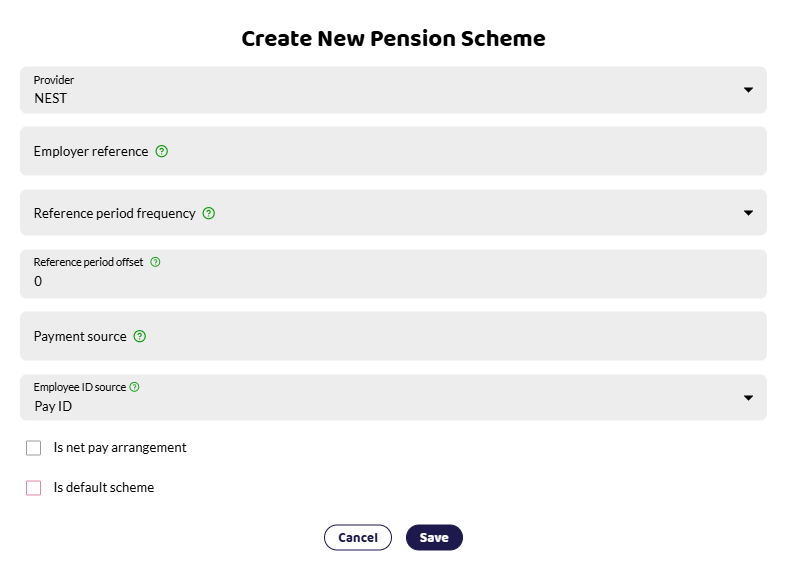Tick the Is net pay arrangement checkbox
This screenshot has width=788, height=577.
point(34,448)
